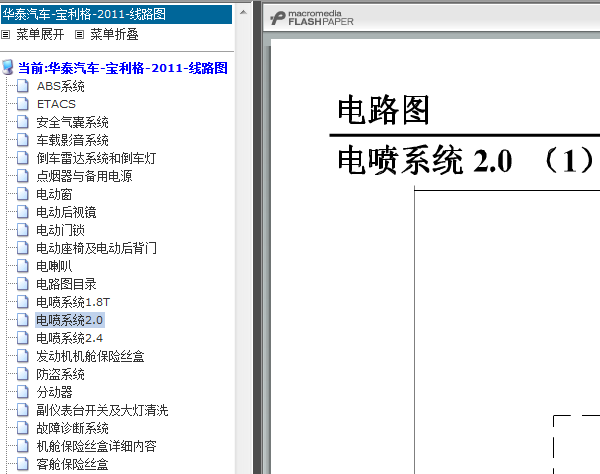Open 点烟器与备用电源 entry
The image size is (600, 474).
click(x=84, y=176)
